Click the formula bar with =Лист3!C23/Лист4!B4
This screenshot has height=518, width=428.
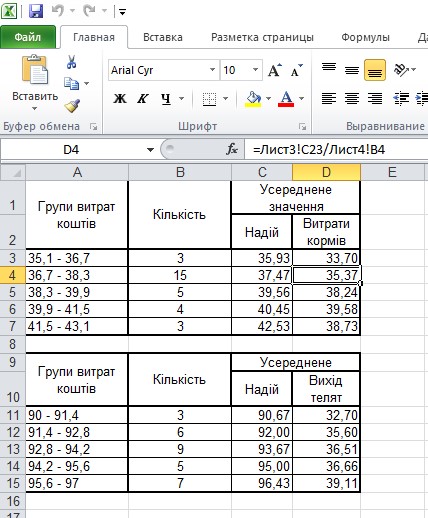(337, 150)
